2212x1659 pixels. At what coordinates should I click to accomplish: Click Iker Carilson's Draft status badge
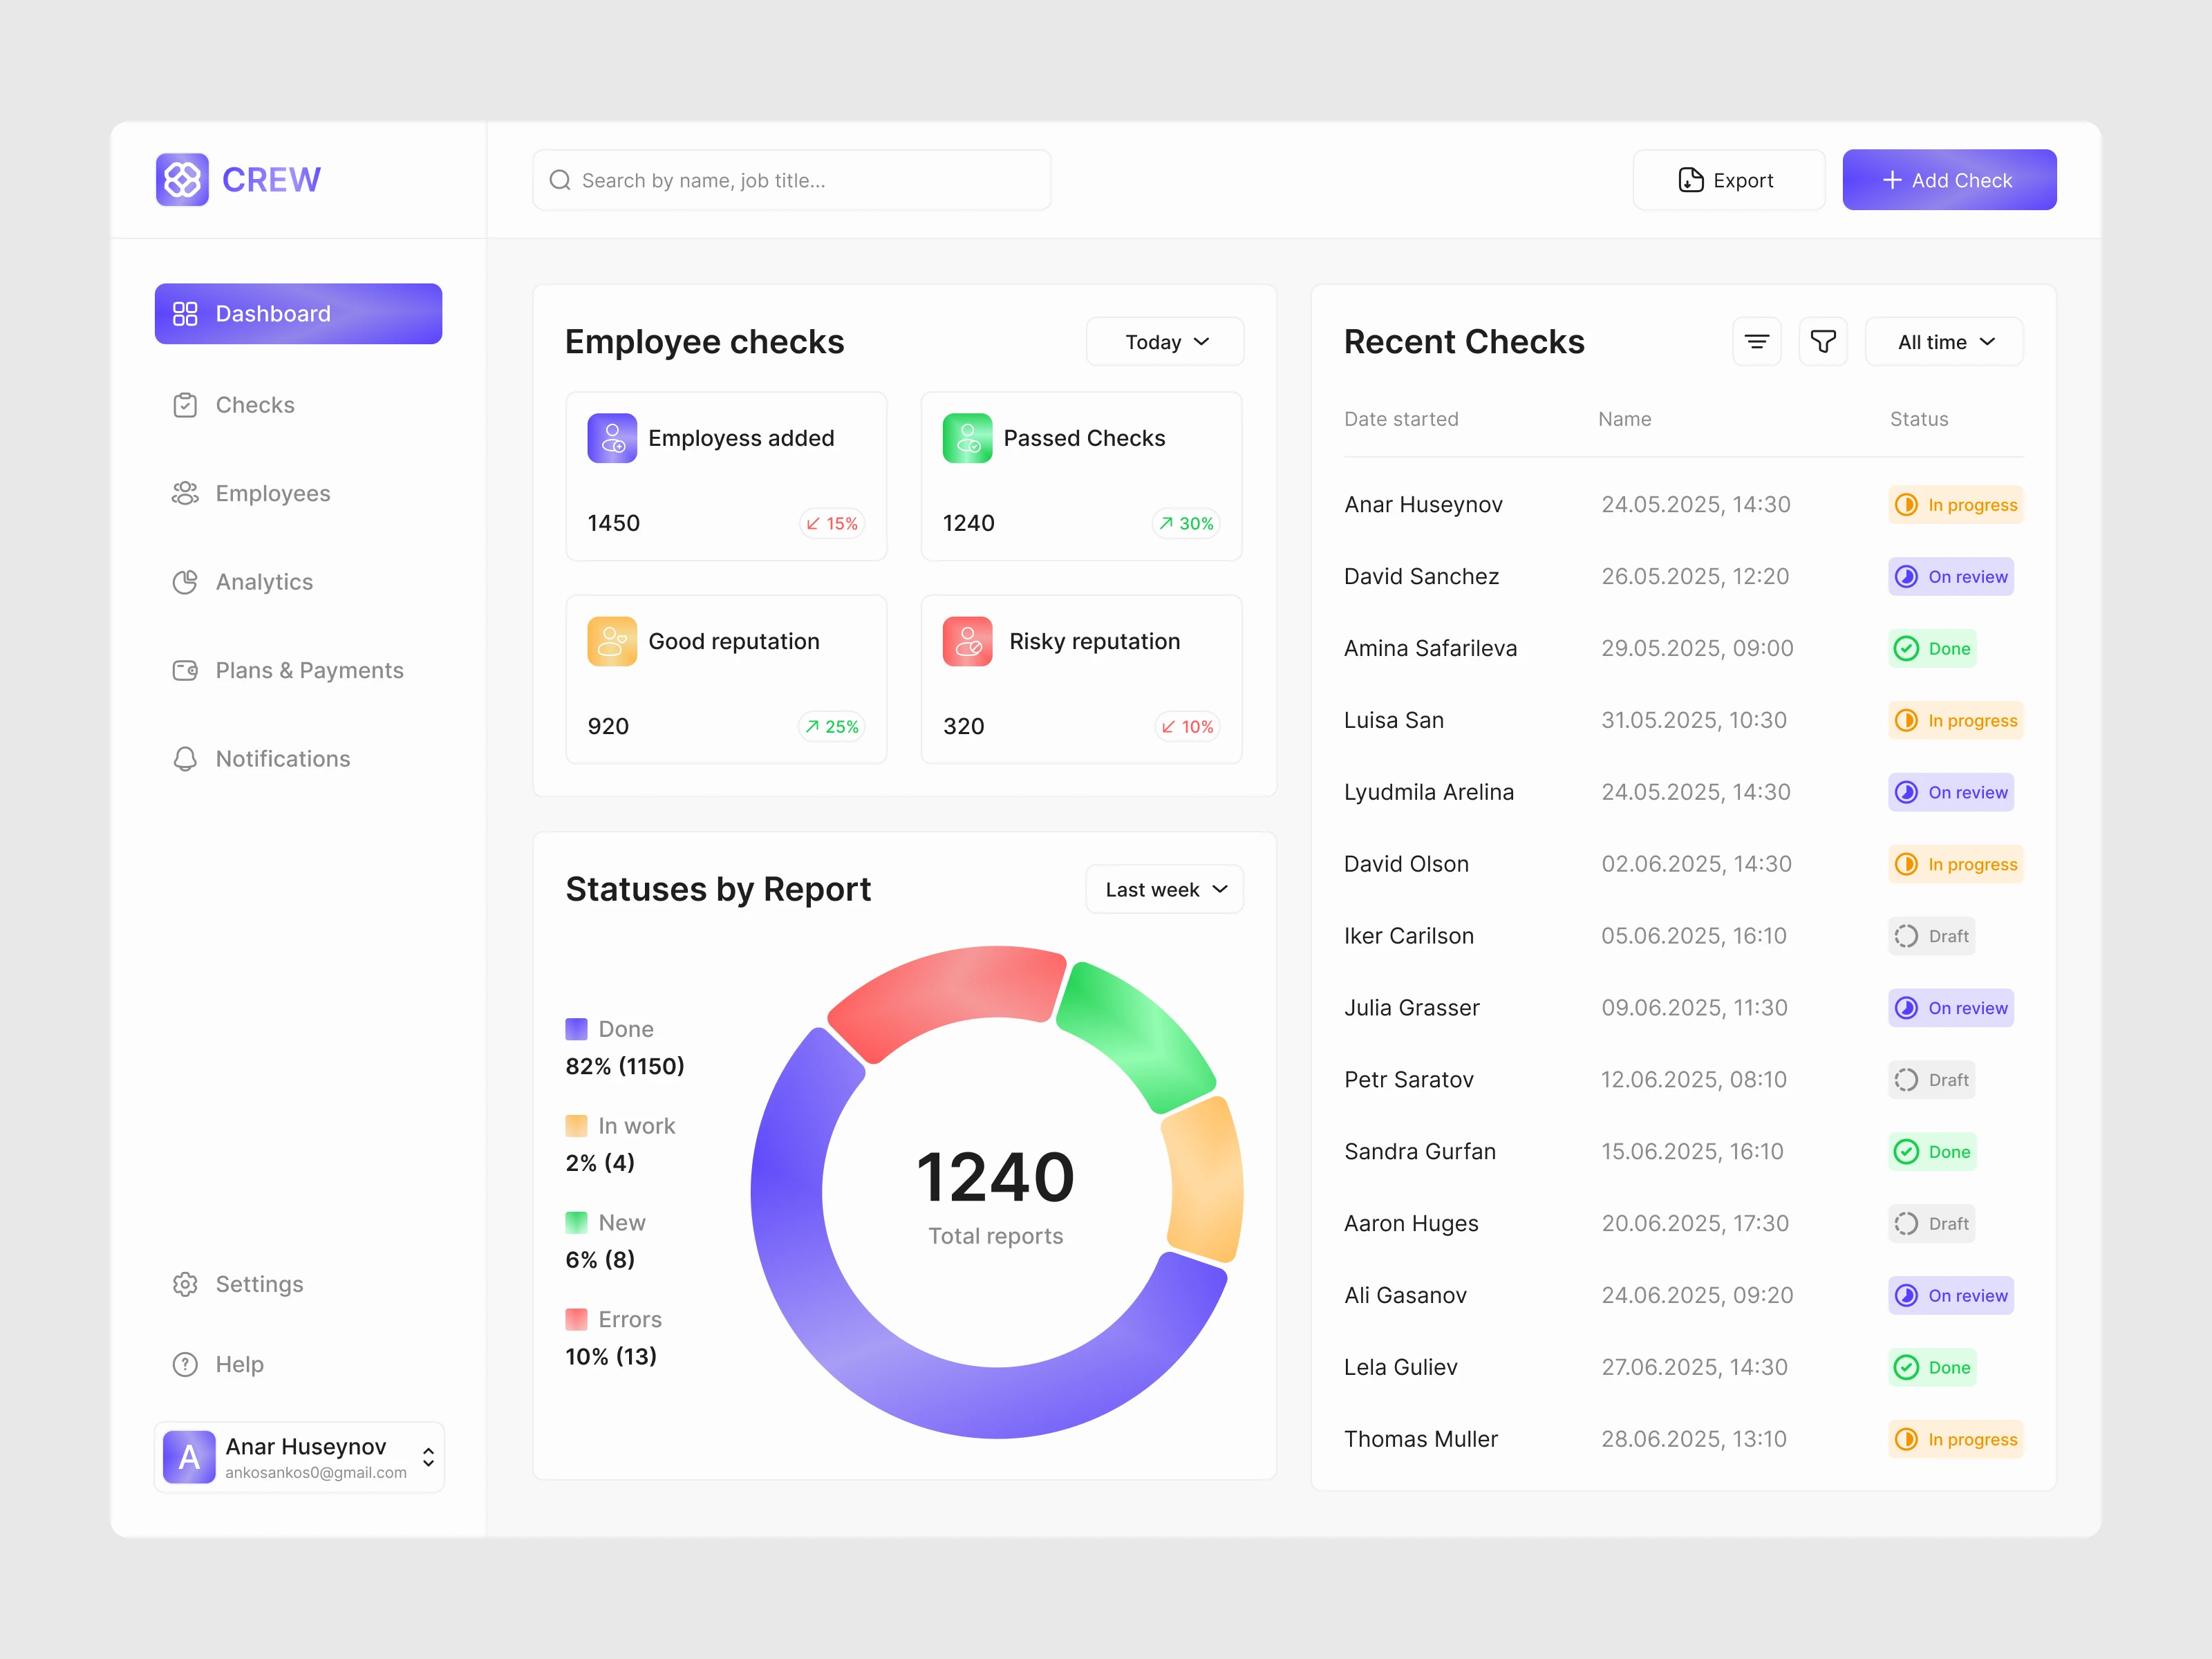coord(1931,936)
